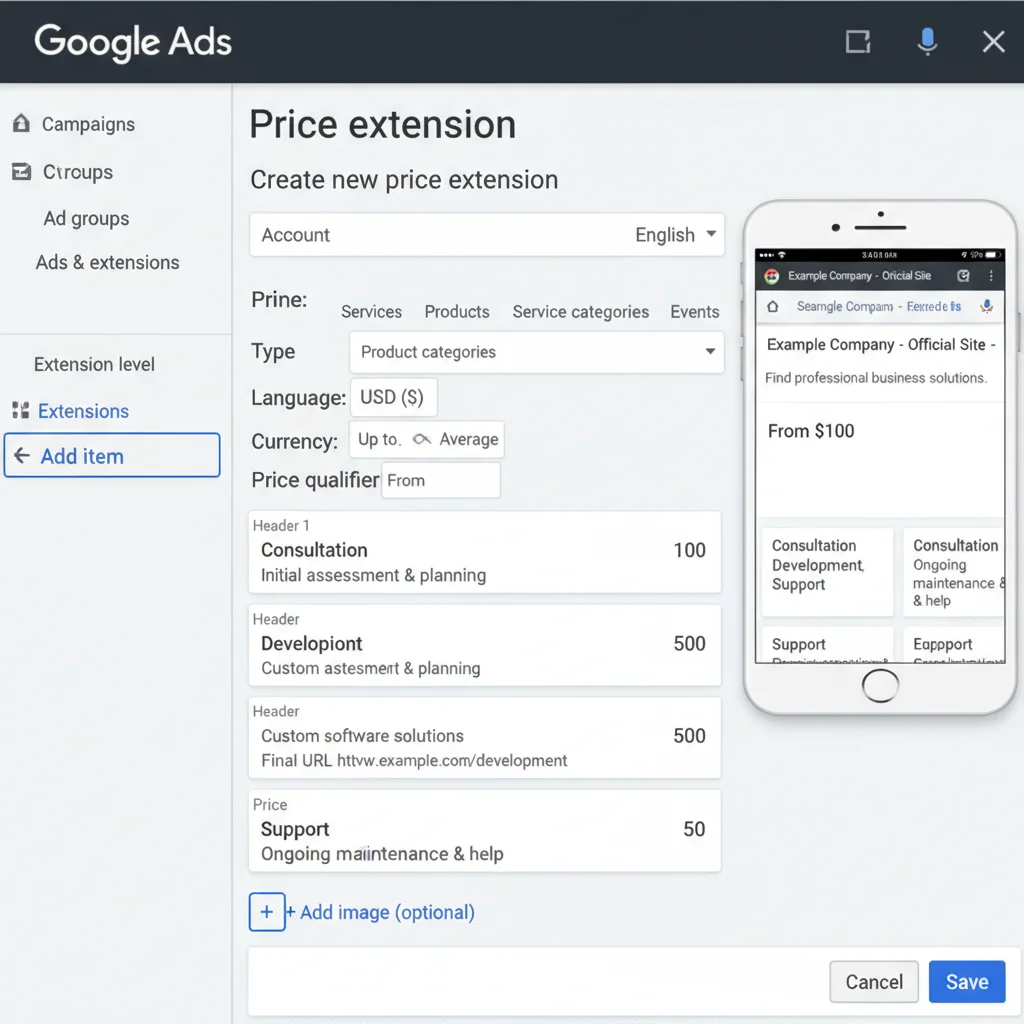Viewport: 1024px width, 1024px height.
Task: Open the Price qualifier From field
Action: [441, 480]
